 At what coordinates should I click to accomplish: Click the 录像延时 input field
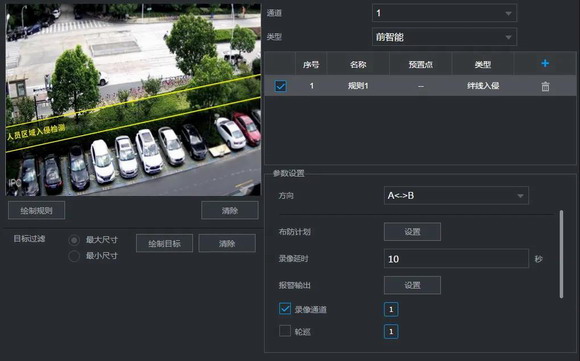click(x=456, y=259)
